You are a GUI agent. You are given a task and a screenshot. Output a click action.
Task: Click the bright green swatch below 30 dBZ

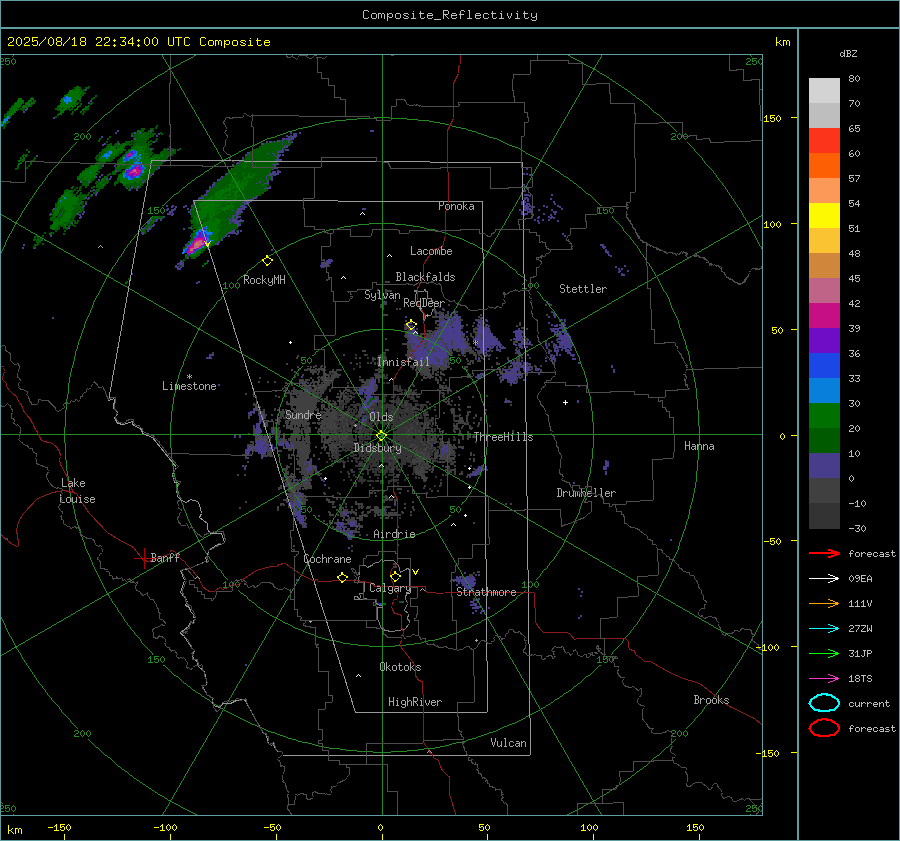click(824, 416)
